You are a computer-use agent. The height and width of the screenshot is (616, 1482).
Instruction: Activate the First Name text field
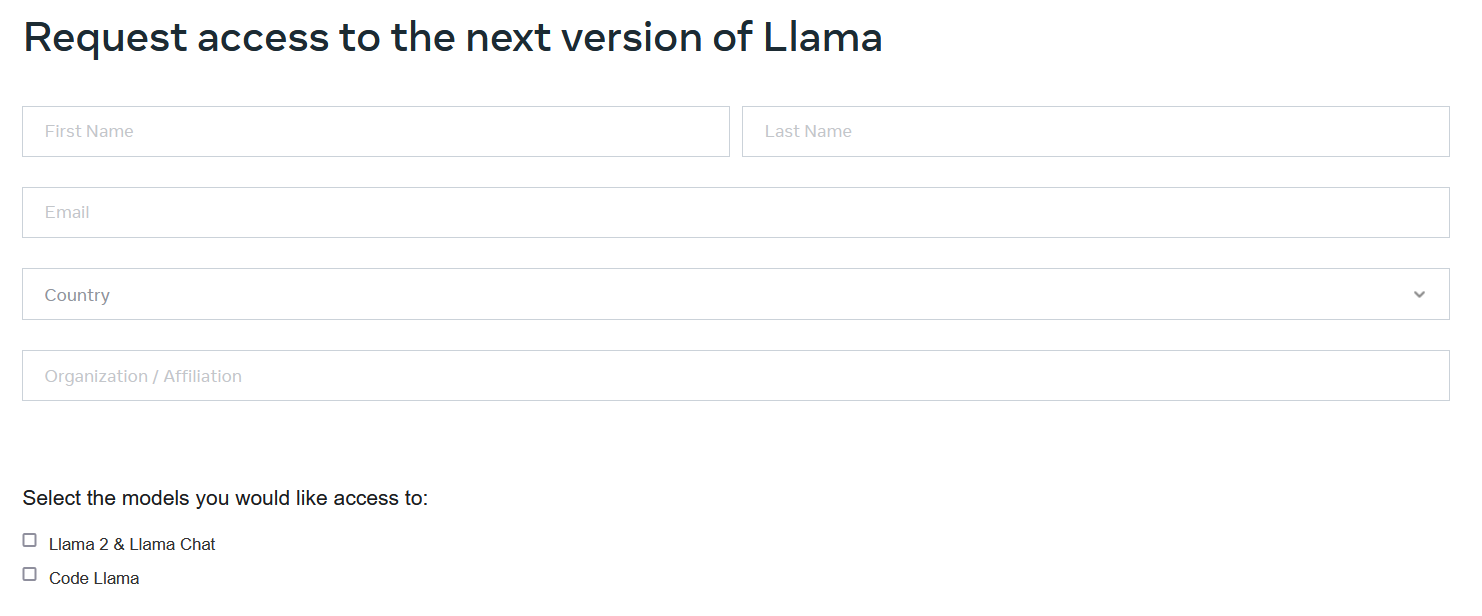(x=375, y=131)
